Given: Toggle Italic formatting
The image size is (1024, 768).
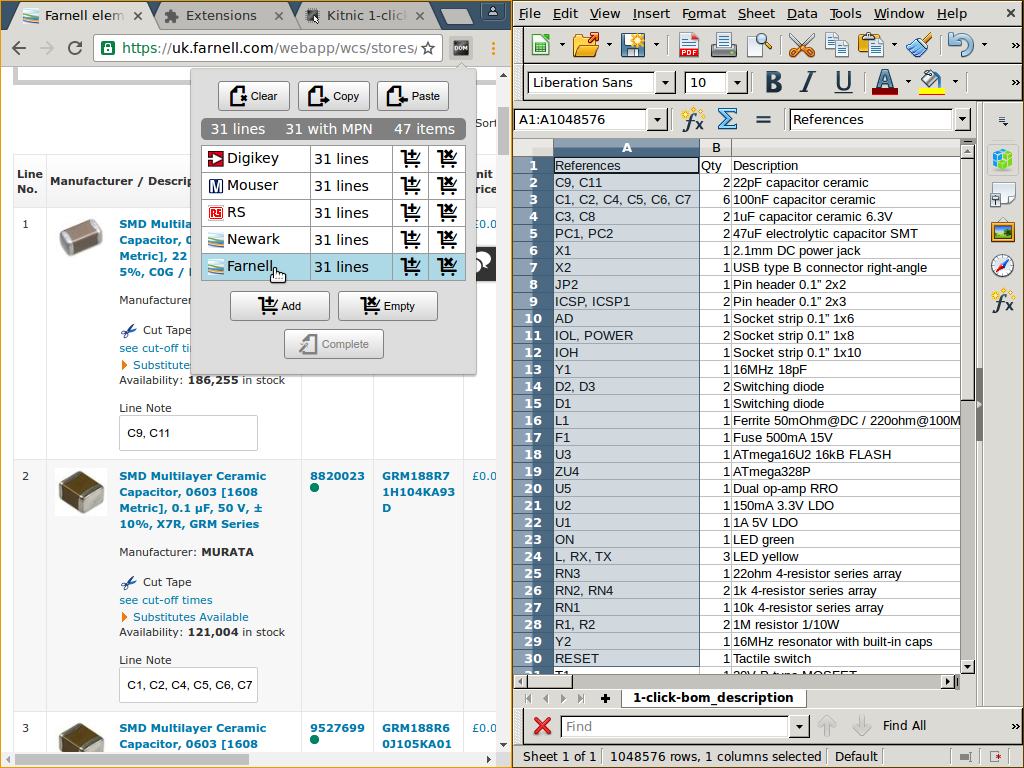Looking at the screenshot, I should coord(808,82).
